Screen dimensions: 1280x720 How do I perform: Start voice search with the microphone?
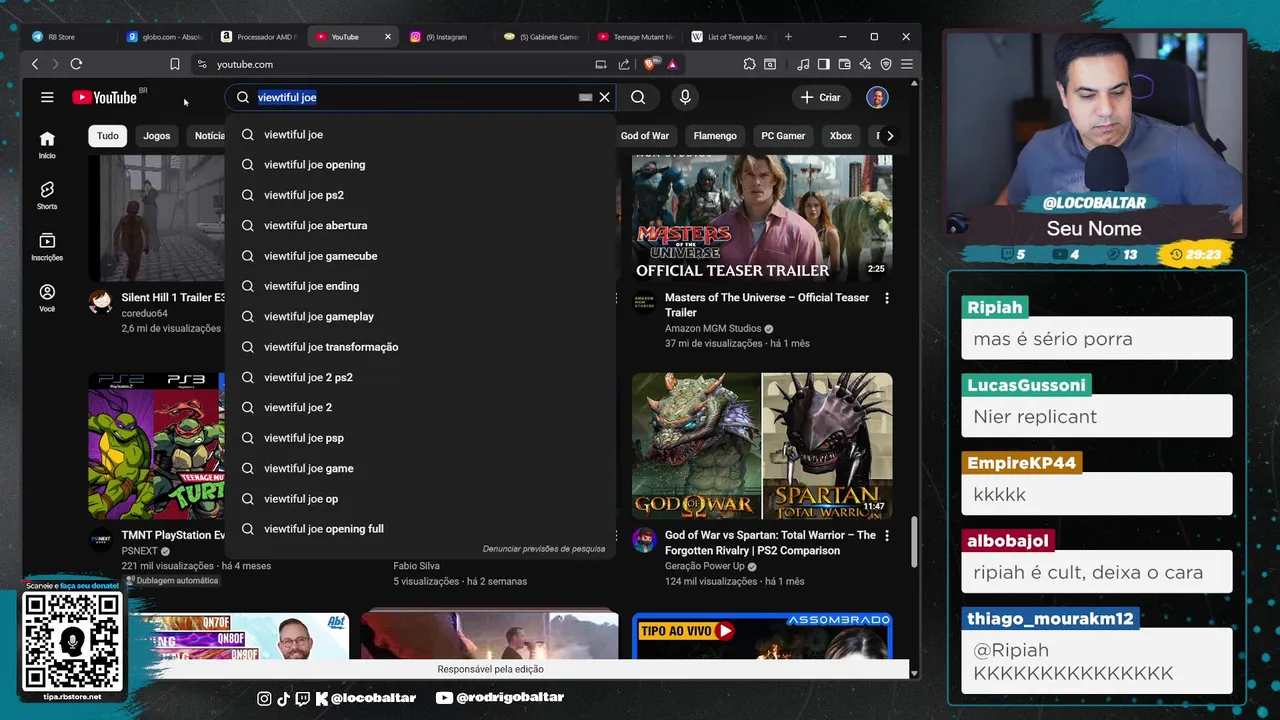pos(685,97)
